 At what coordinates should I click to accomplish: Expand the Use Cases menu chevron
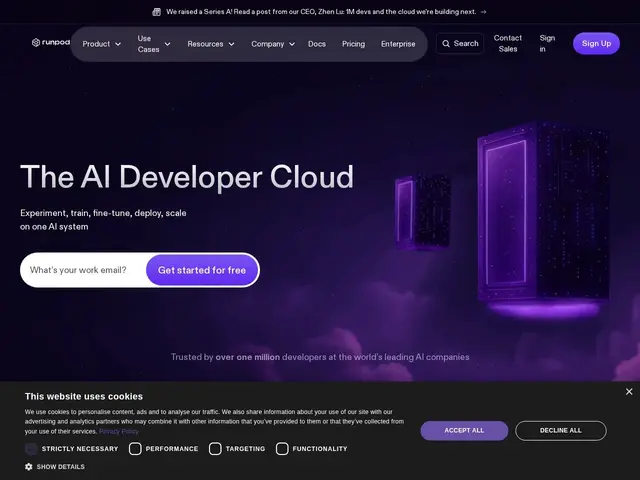[167, 44]
